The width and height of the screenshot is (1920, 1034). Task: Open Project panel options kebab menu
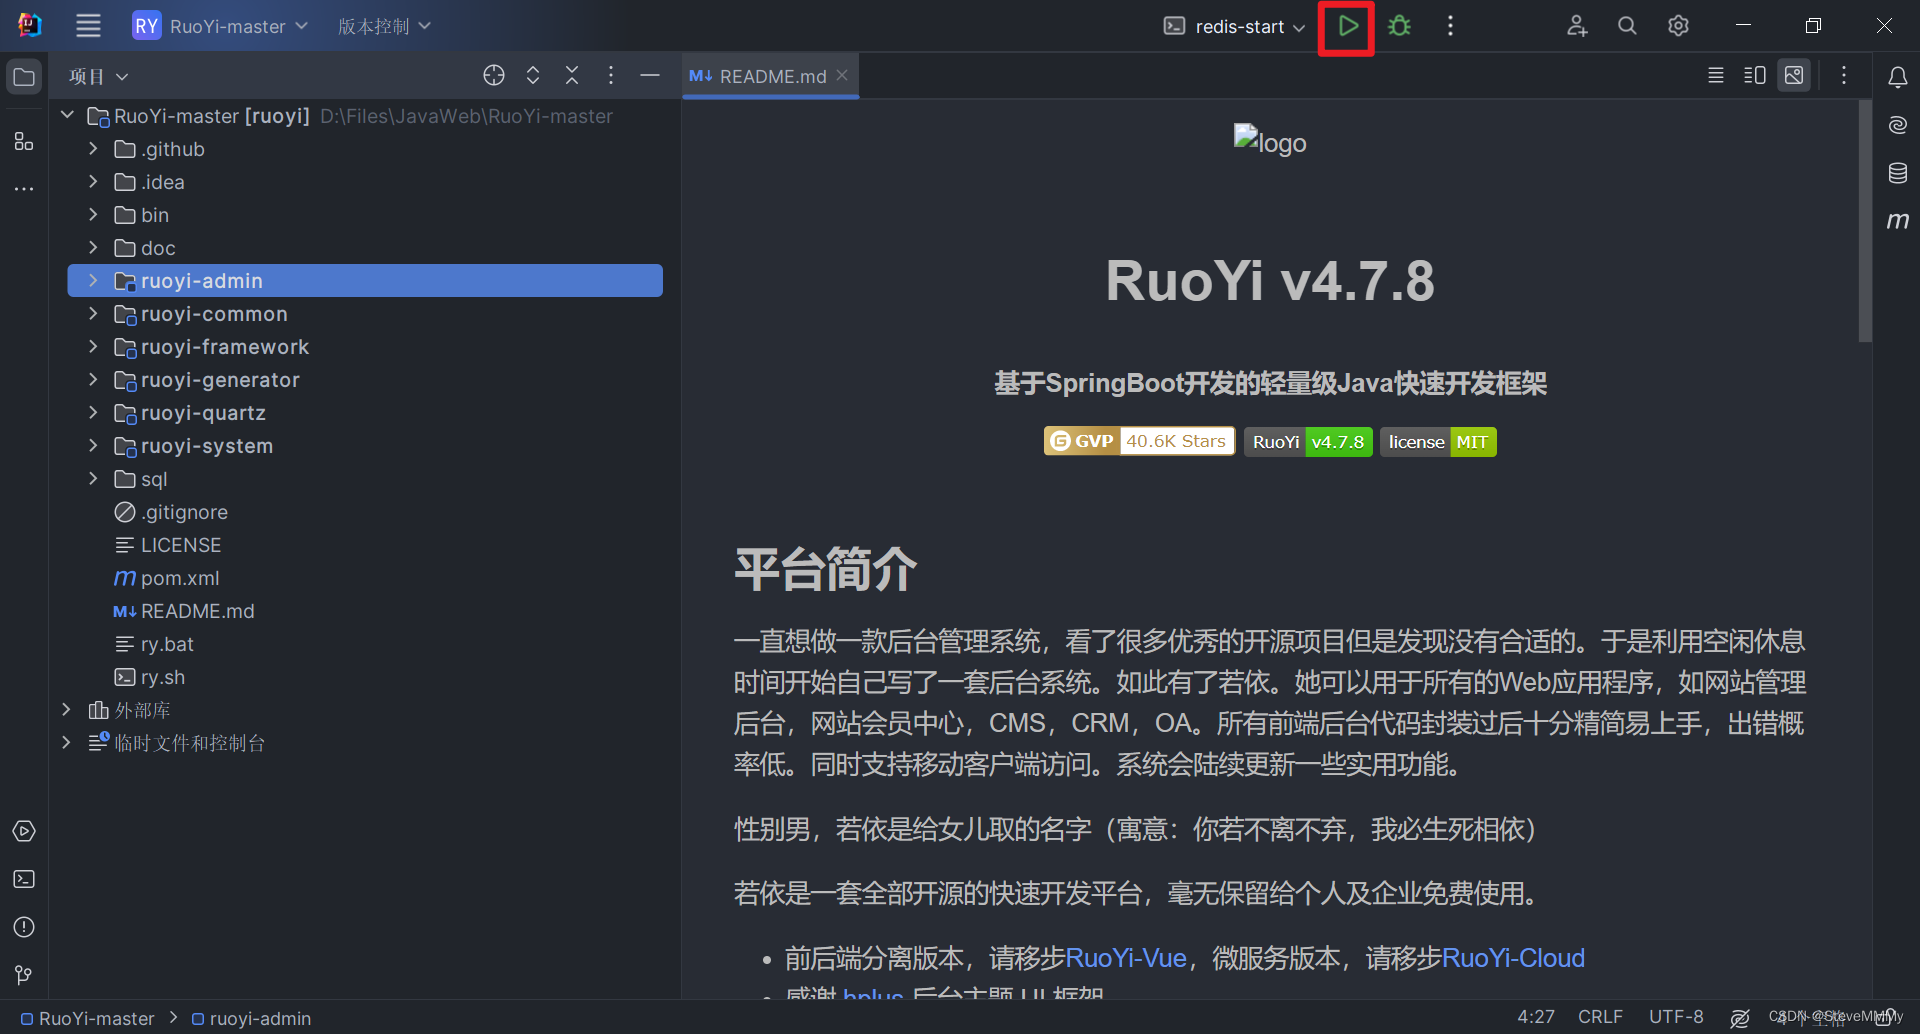pyautogui.click(x=611, y=76)
